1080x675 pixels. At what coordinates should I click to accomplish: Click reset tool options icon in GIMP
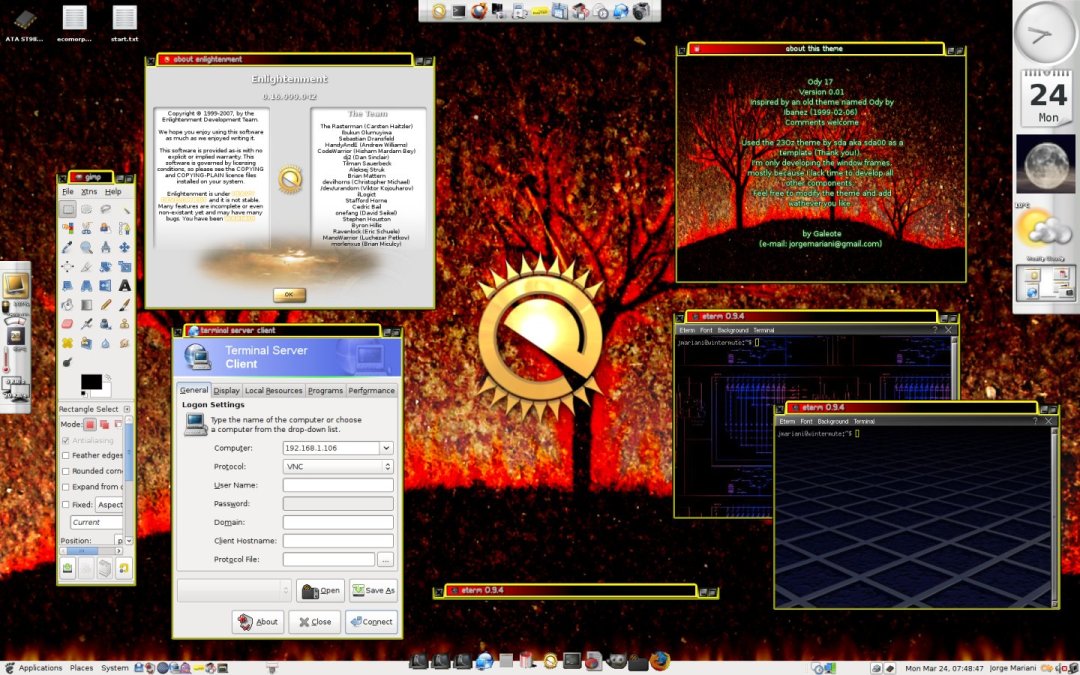[124, 568]
